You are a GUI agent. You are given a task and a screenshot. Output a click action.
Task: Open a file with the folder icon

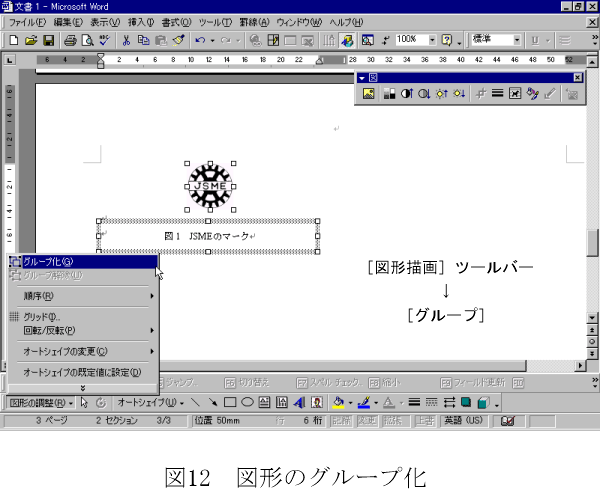tap(31, 40)
